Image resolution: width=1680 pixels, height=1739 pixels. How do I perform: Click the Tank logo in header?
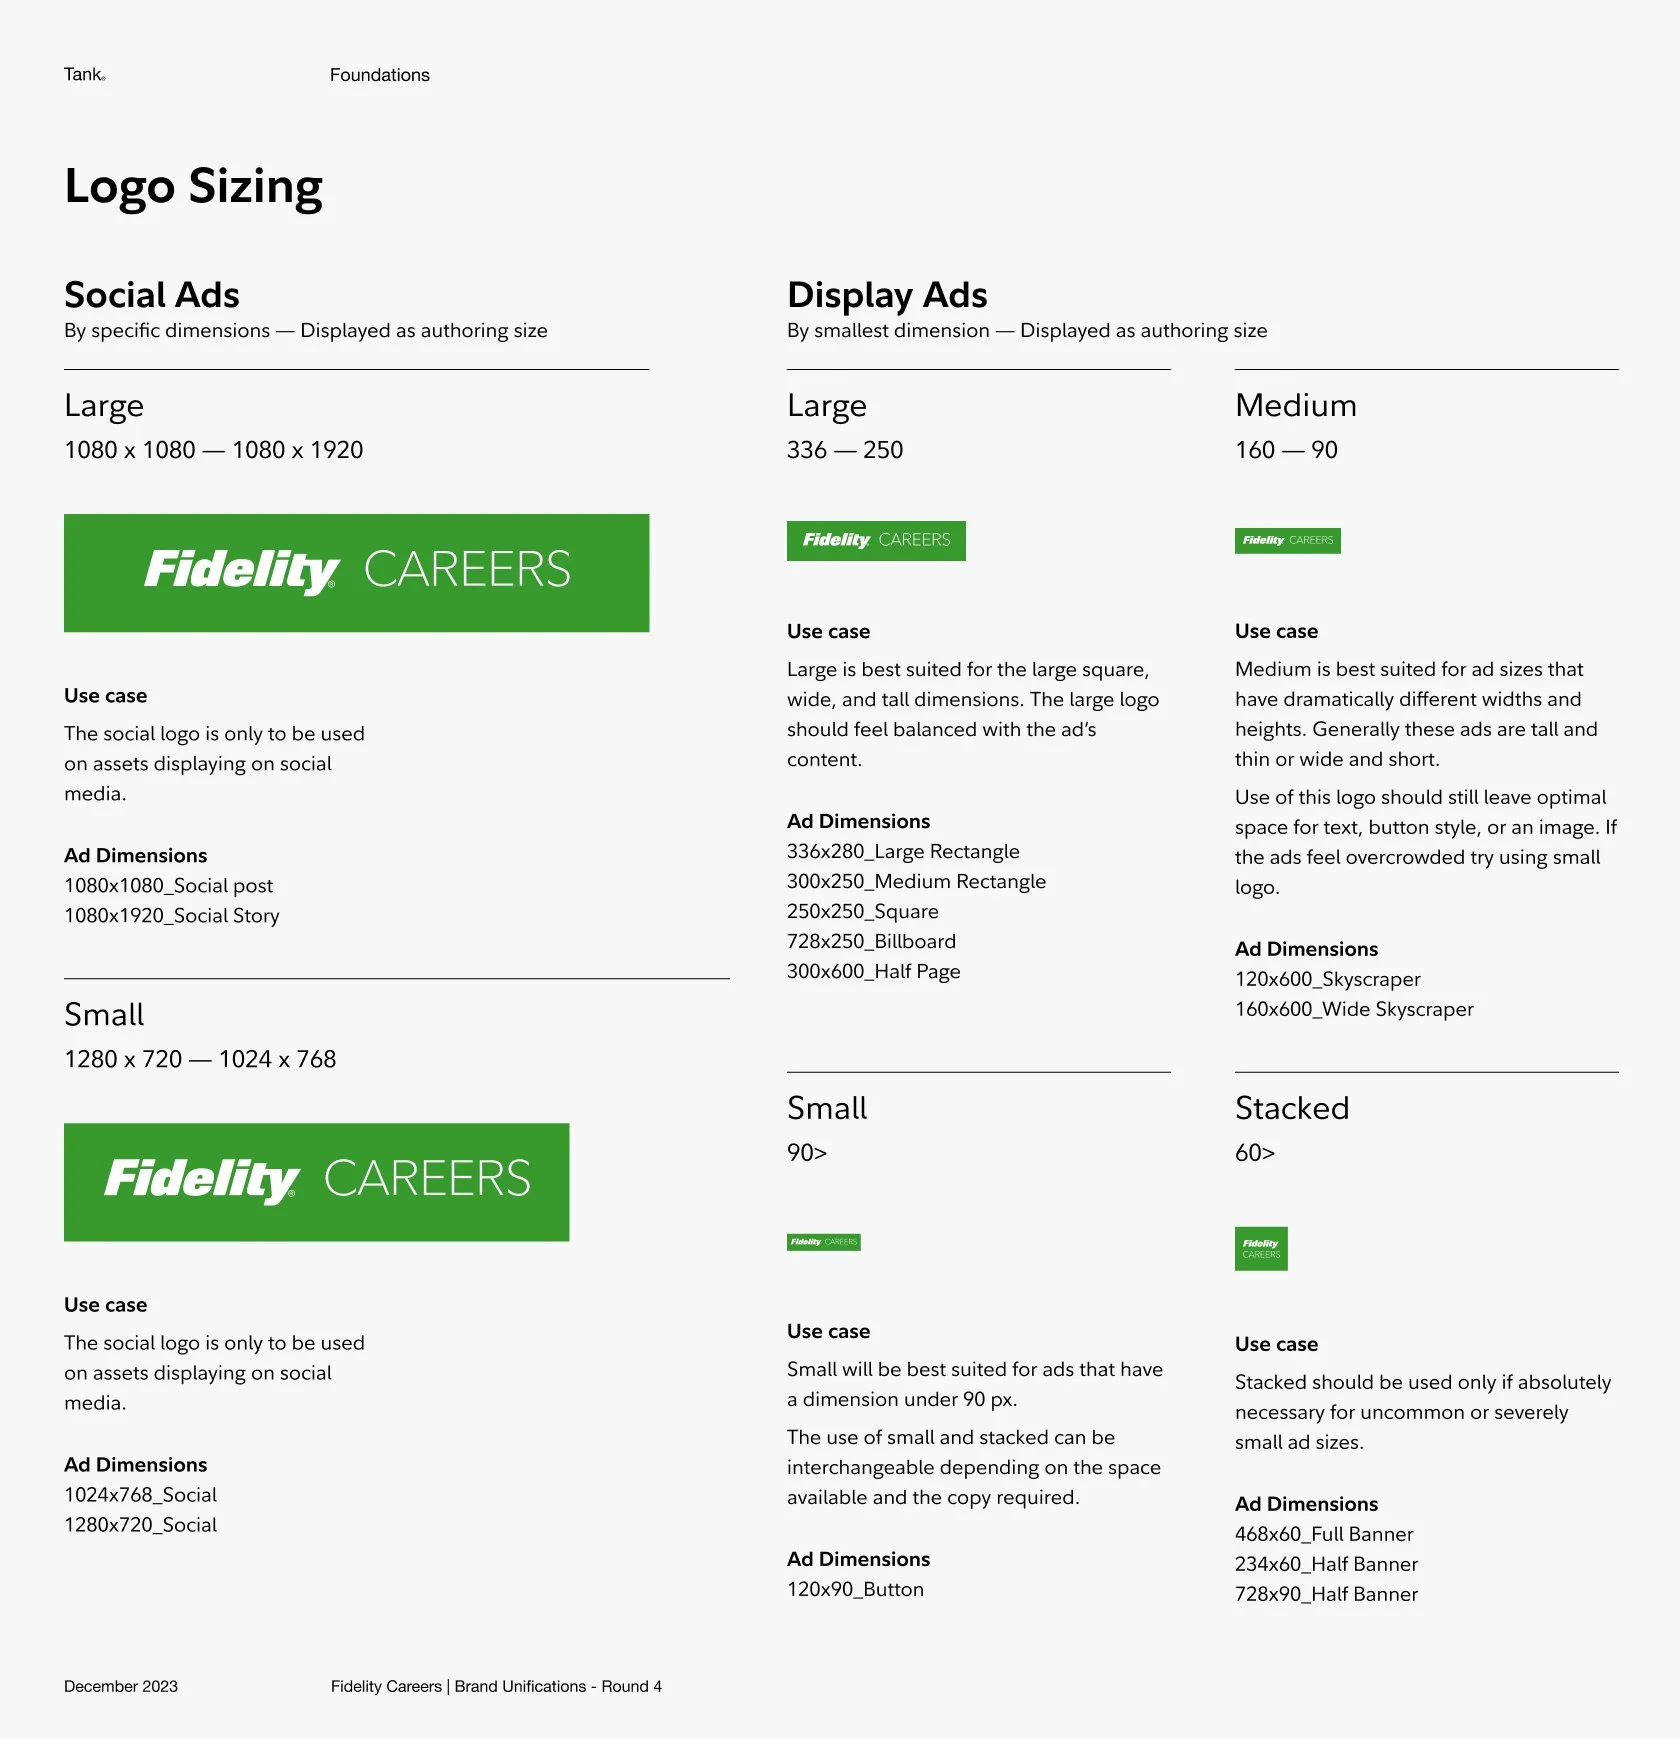click(84, 75)
